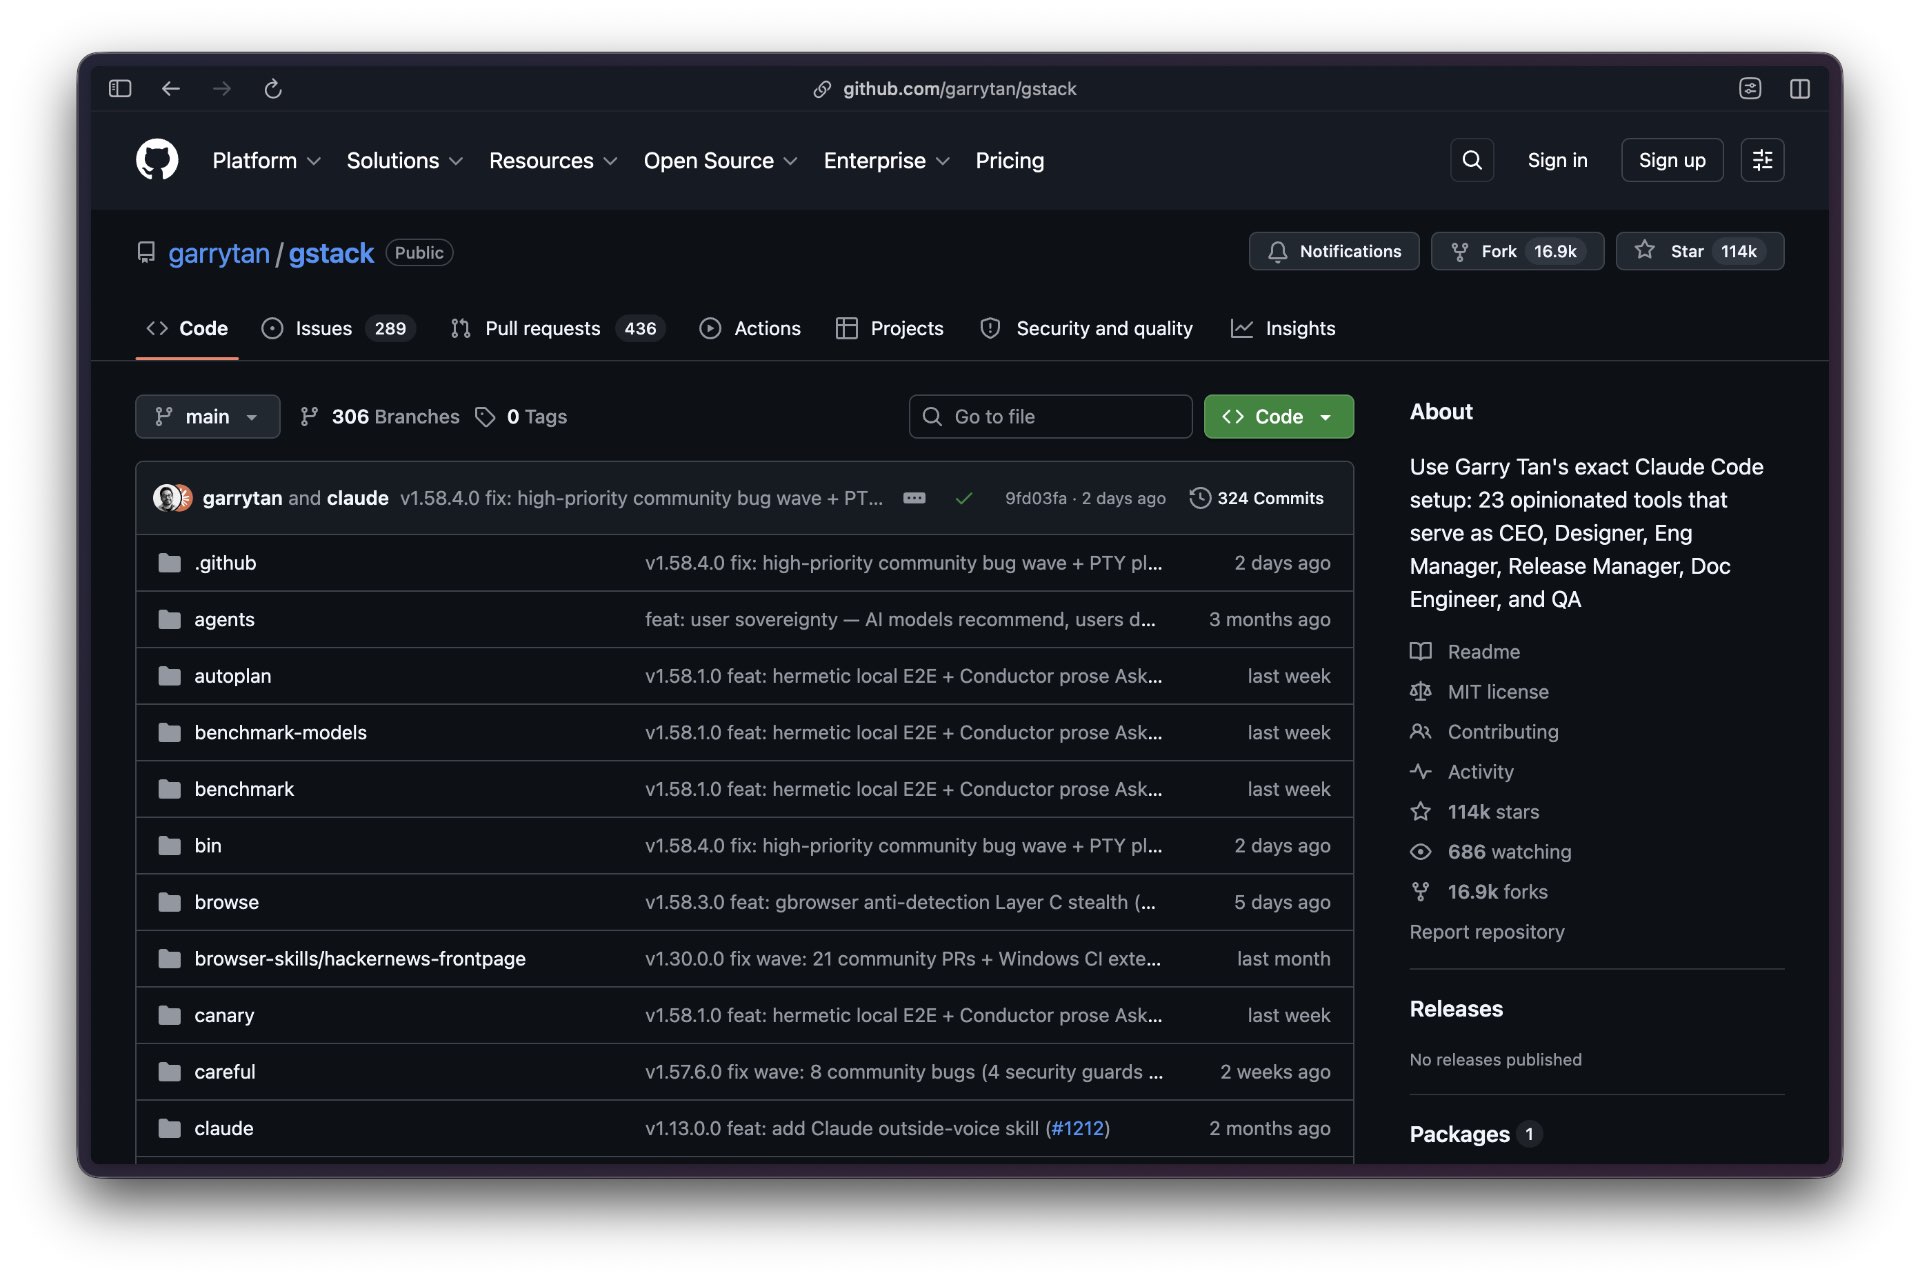Click the forks icon in About

point(1421,892)
